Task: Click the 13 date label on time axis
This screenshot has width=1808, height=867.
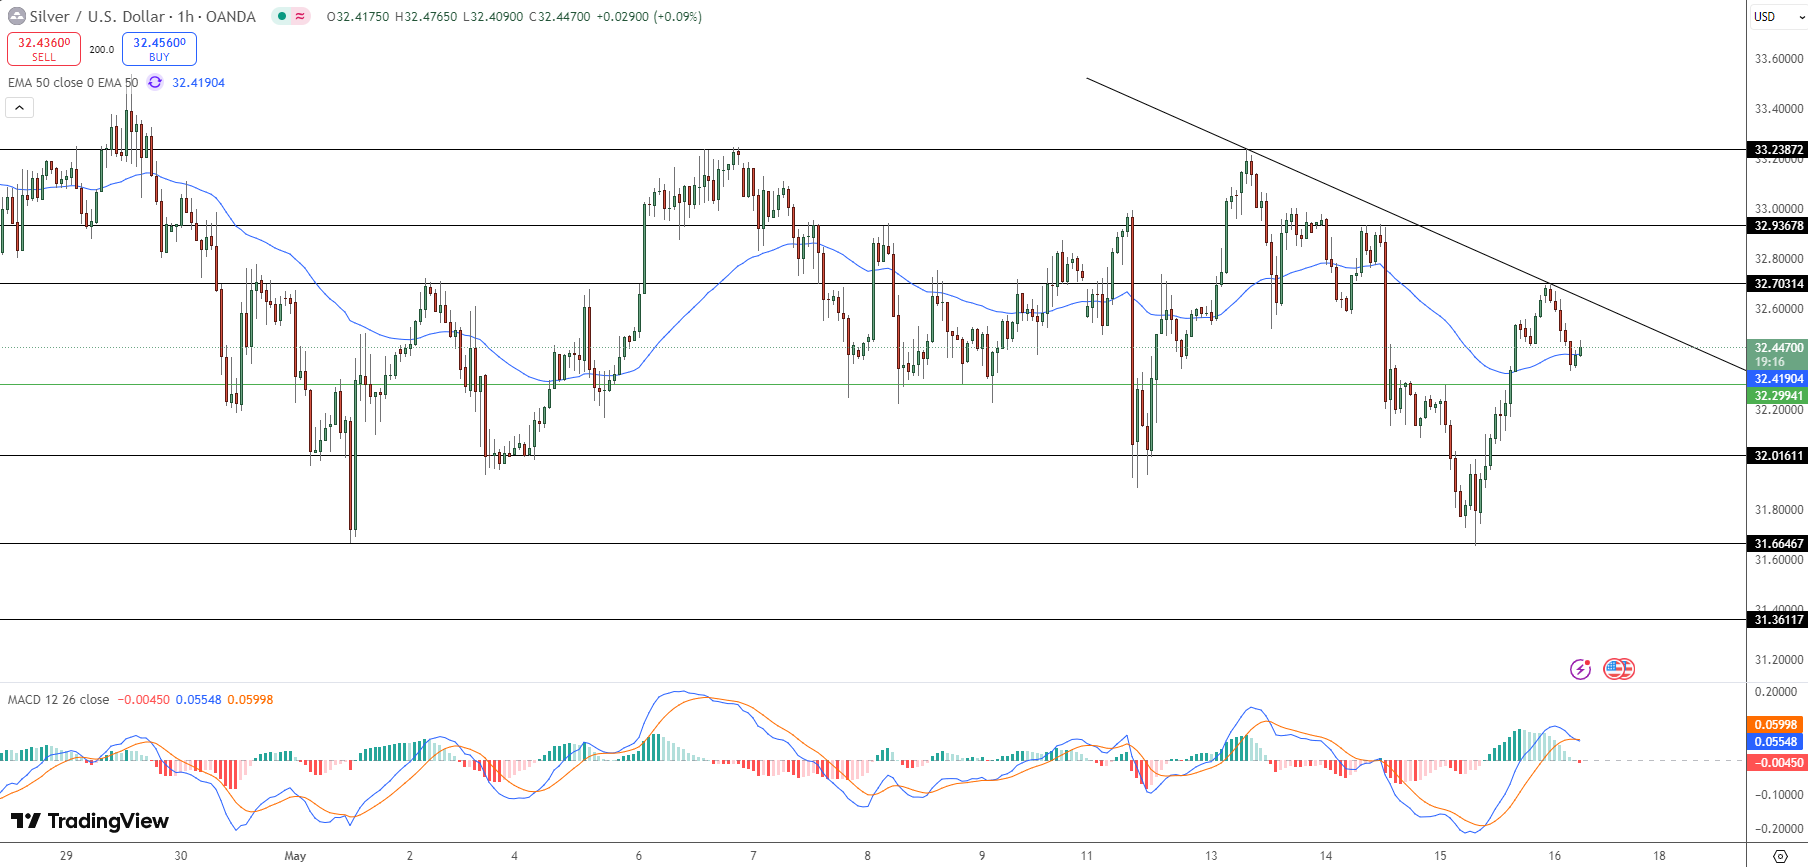Action: [1211, 855]
